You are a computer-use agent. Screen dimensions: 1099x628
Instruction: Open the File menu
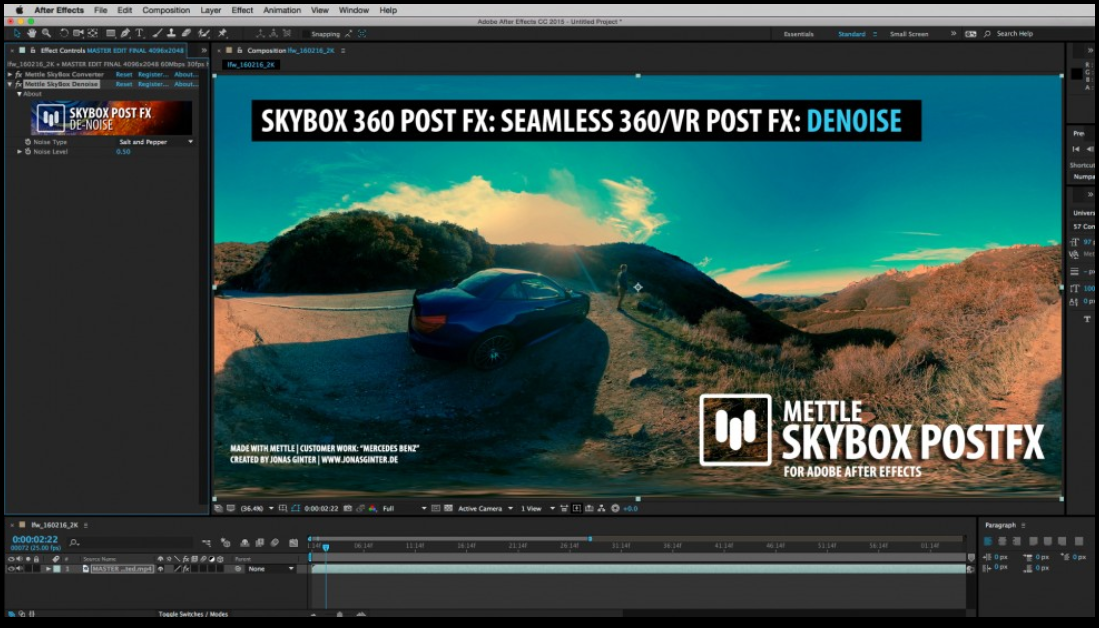[x=101, y=11]
